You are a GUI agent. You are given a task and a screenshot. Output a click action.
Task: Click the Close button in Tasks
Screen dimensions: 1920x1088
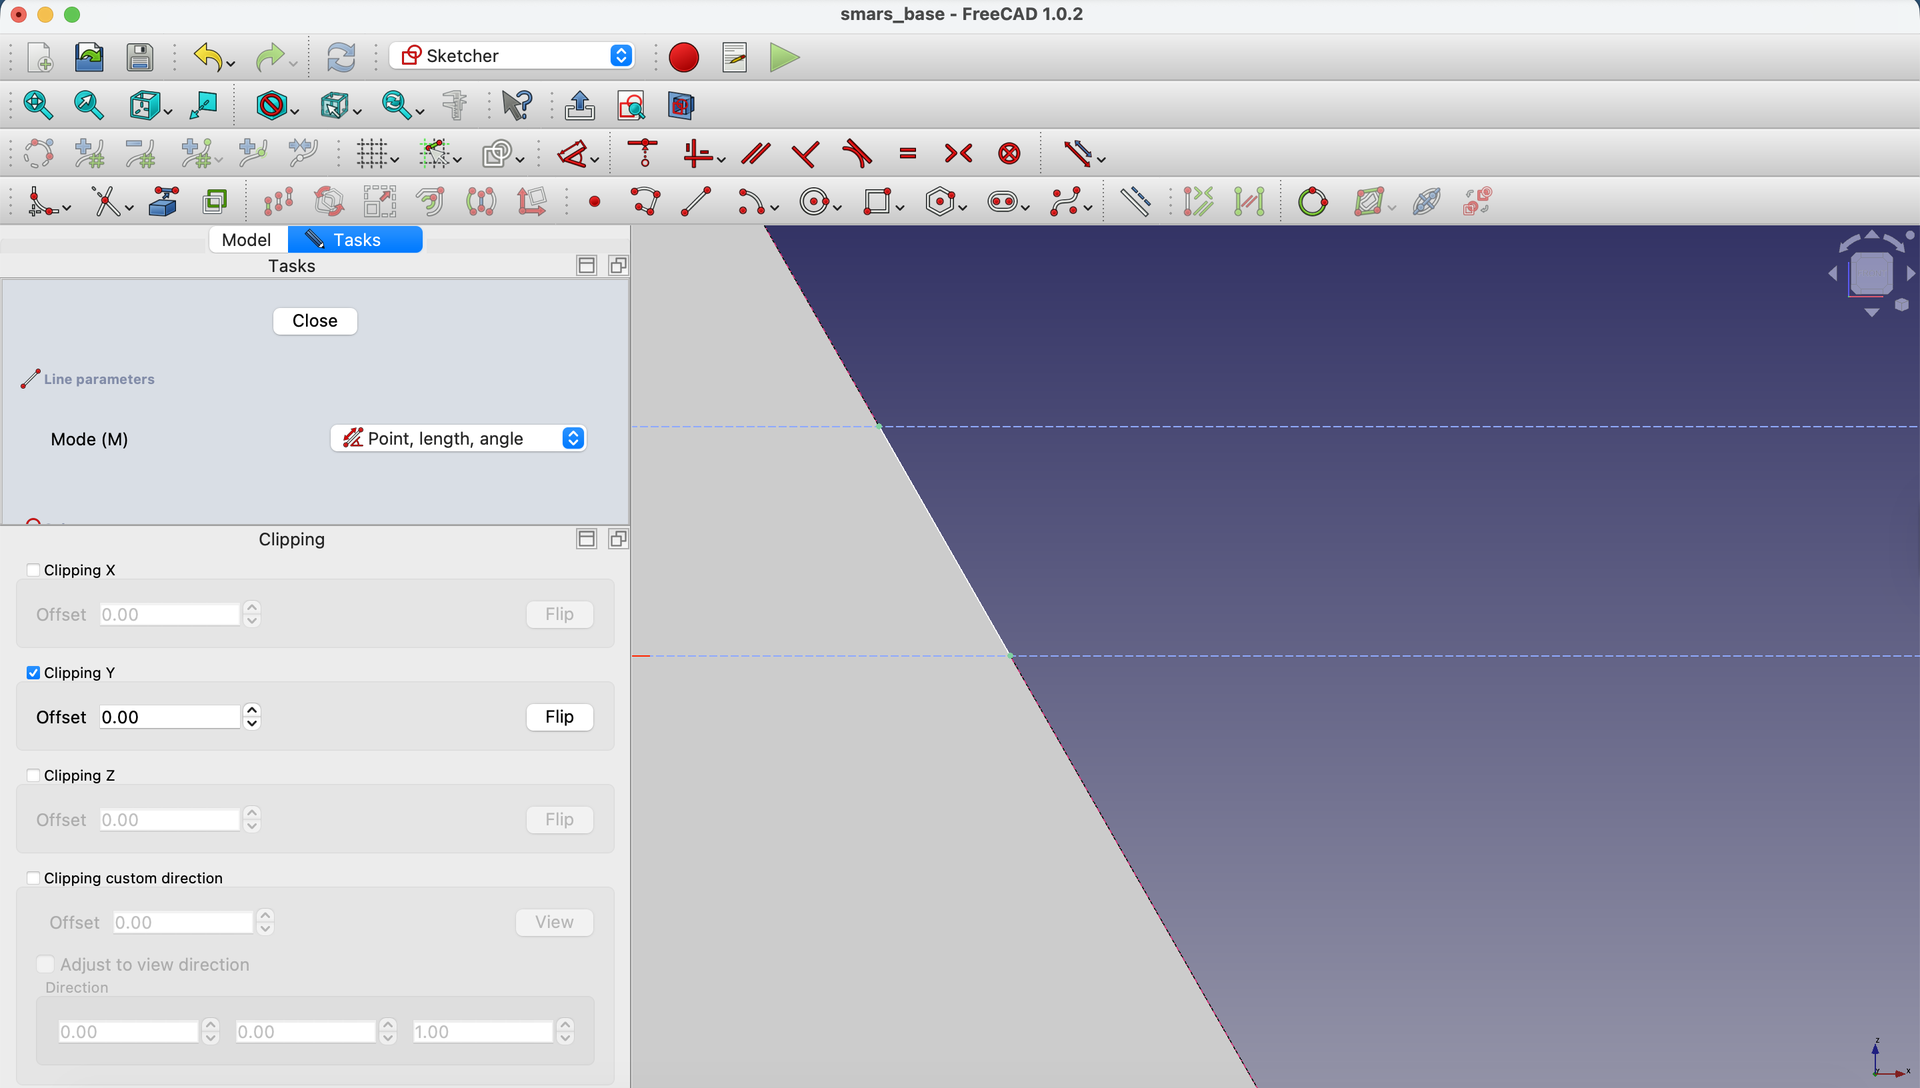tap(315, 321)
